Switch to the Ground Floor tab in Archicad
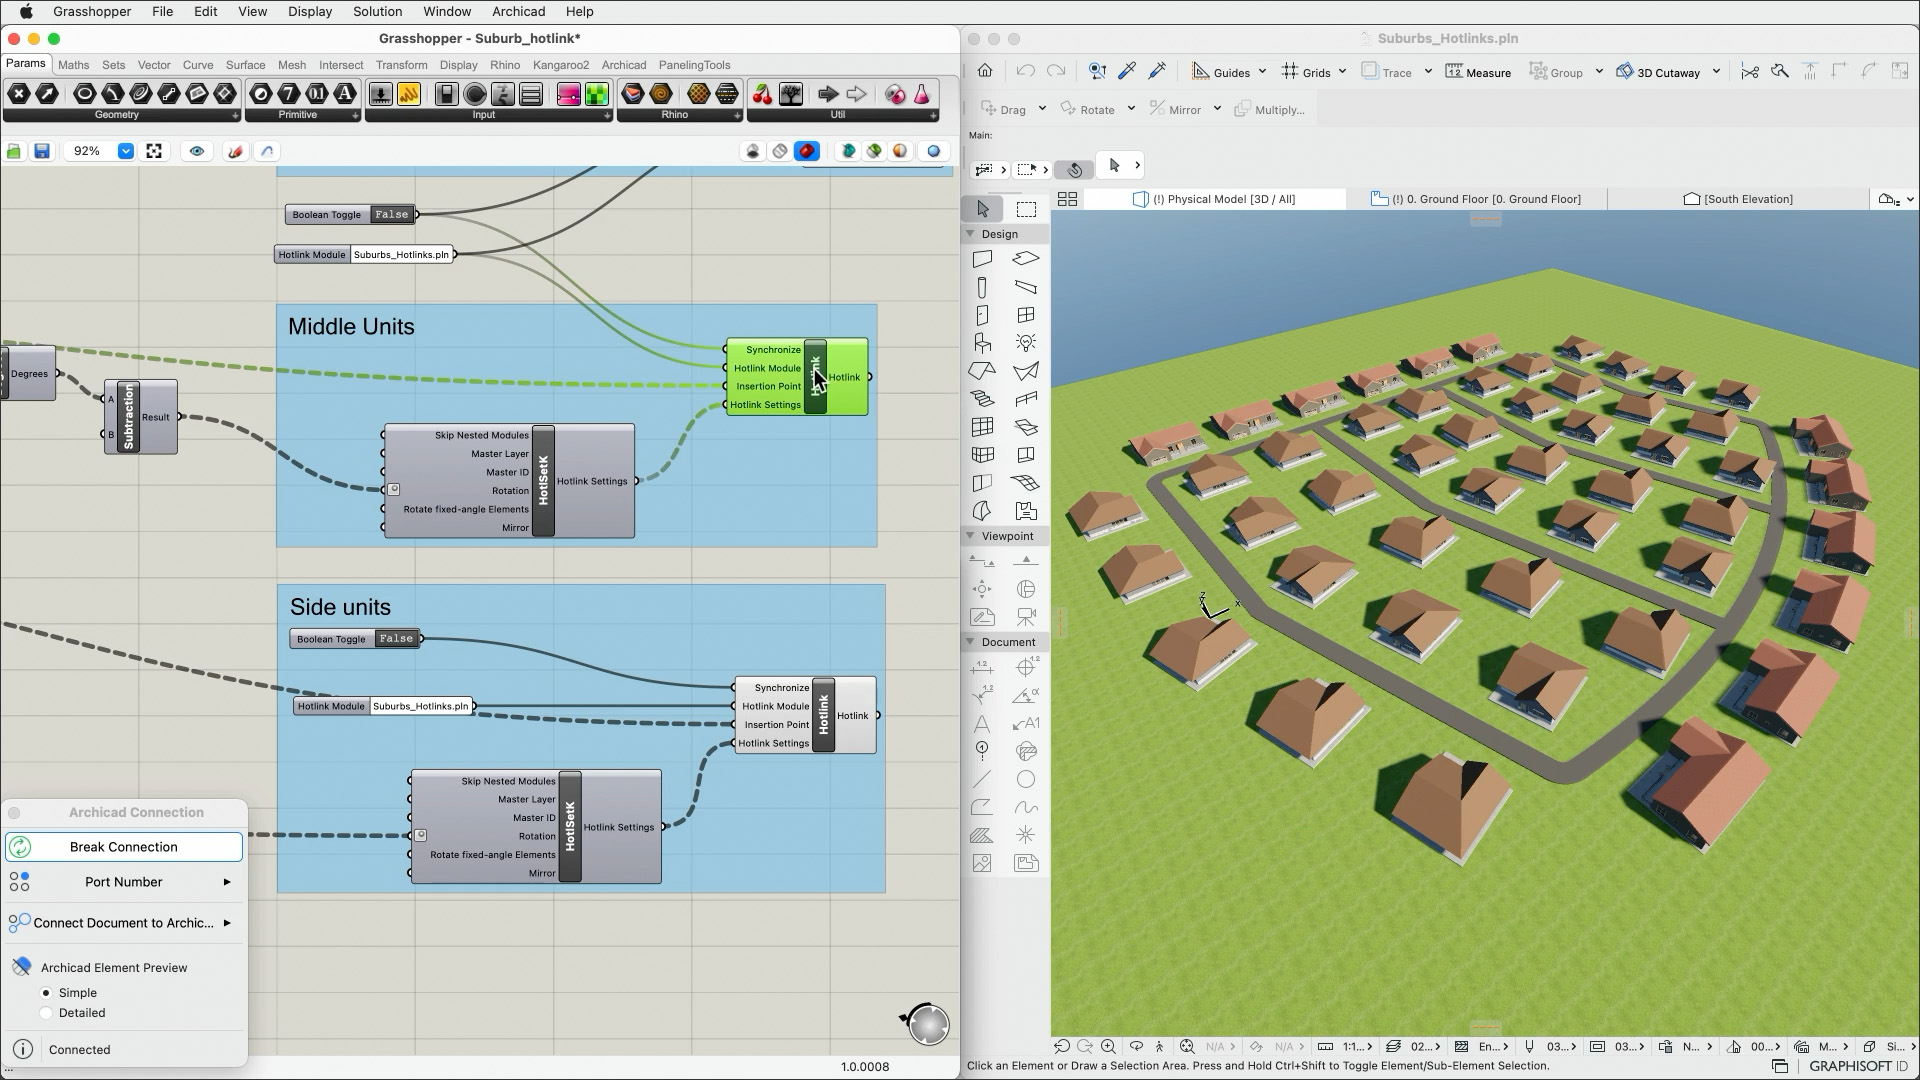Viewport: 1920px width, 1080px height. click(1477, 199)
